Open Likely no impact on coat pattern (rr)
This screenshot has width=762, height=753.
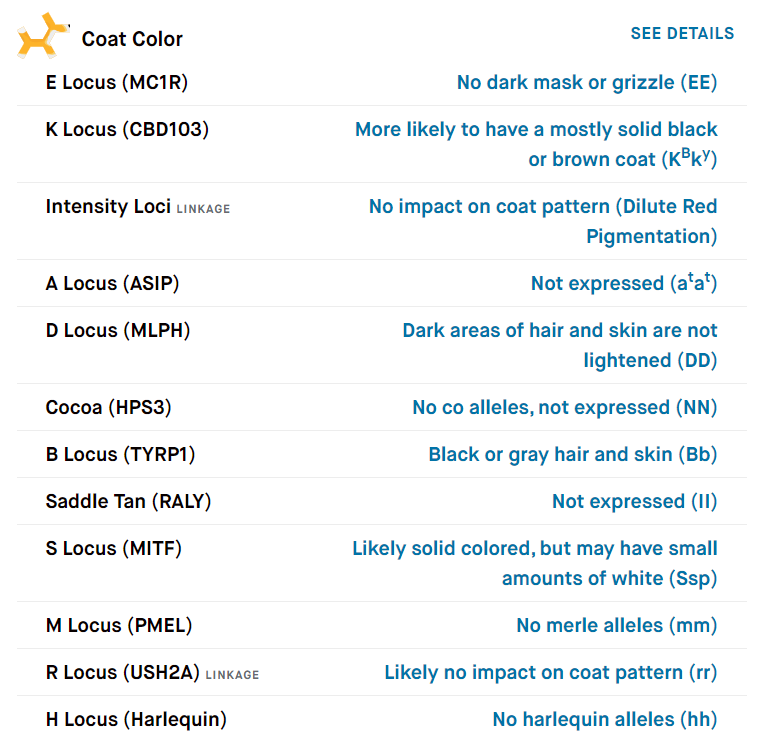(551, 673)
